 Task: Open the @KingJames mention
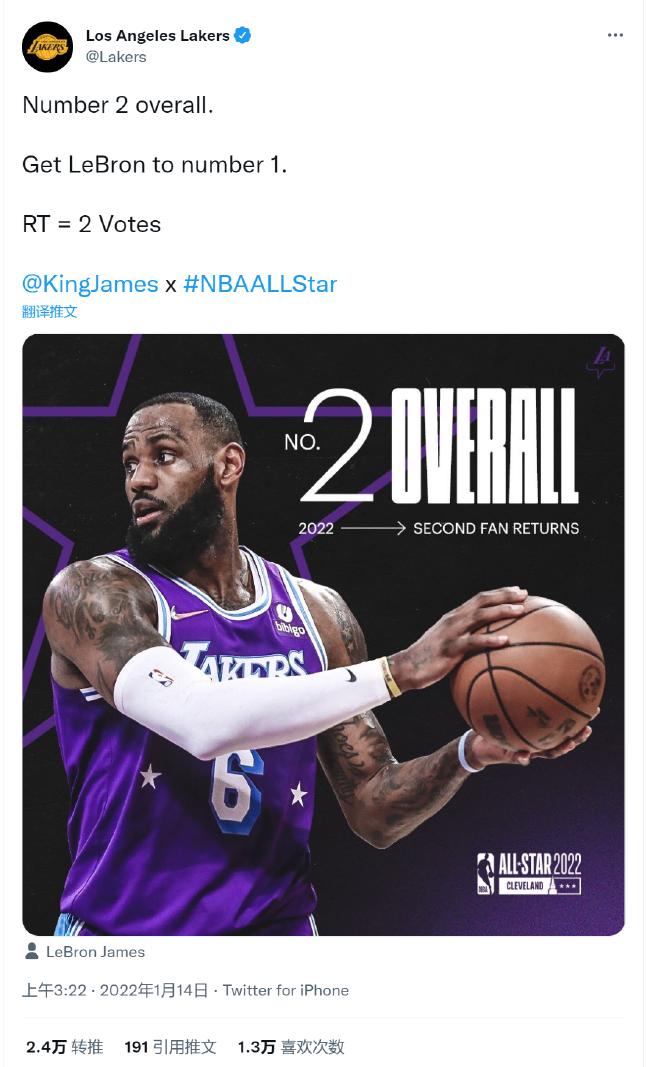(90, 284)
